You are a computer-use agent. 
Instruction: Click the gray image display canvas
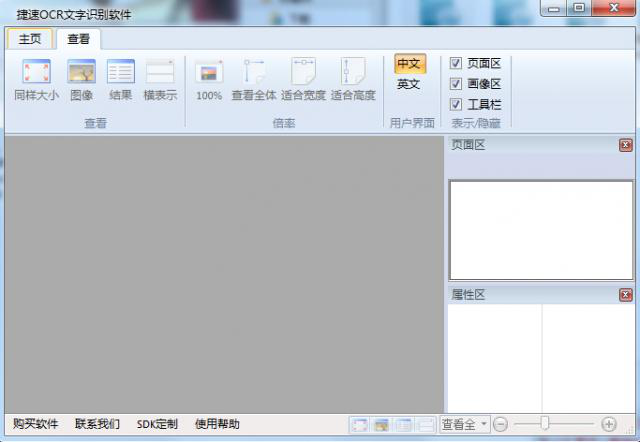(224, 274)
